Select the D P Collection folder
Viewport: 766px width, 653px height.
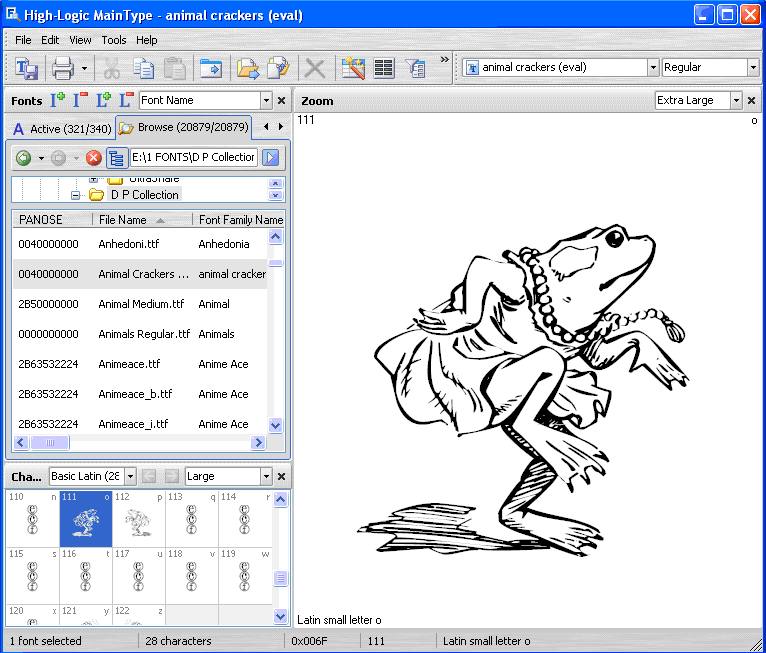pos(145,195)
